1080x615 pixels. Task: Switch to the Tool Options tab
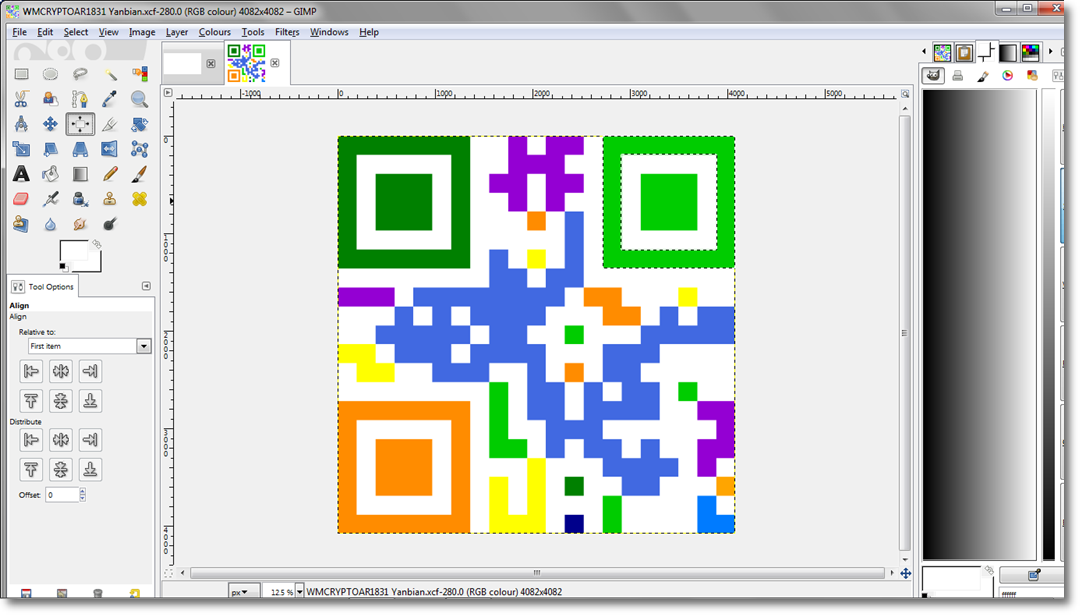pos(43,286)
